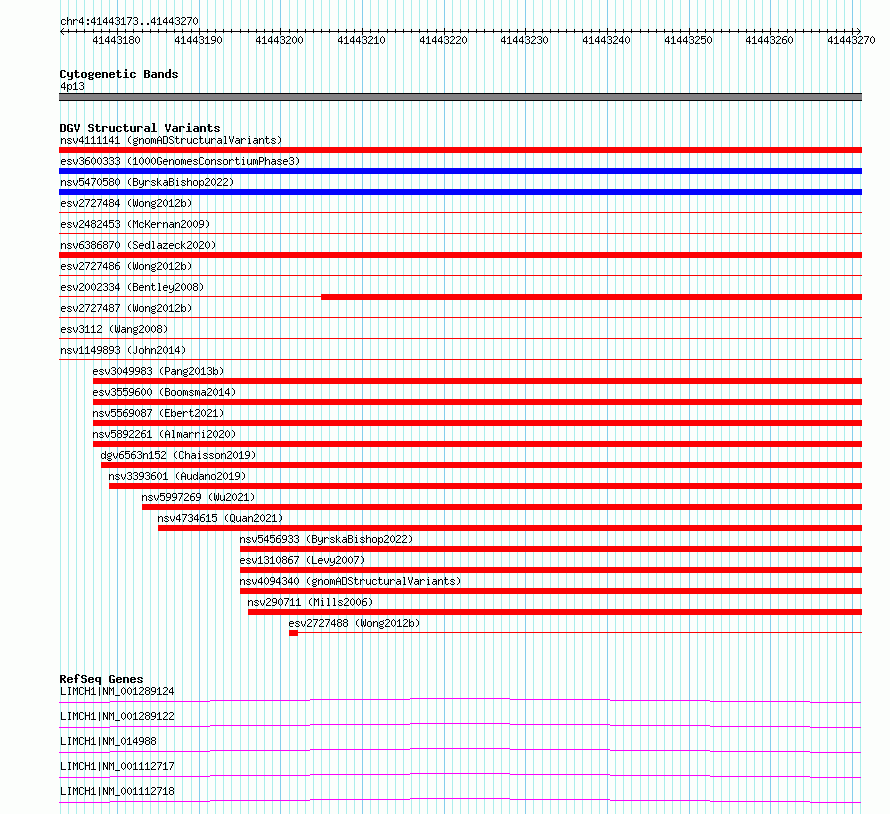Click ruler position 41443230
This screenshot has height=814, width=890.
tap(524, 40)
